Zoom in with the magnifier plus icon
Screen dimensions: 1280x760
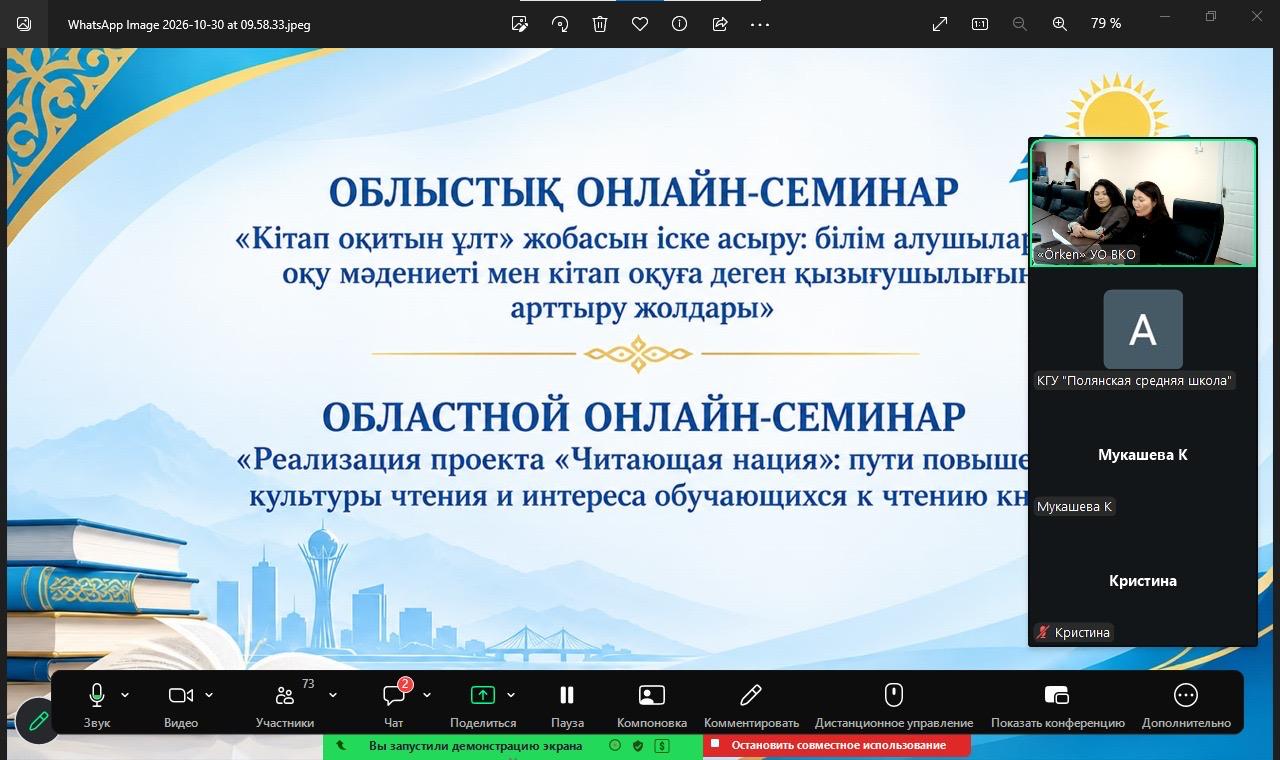1060,24
